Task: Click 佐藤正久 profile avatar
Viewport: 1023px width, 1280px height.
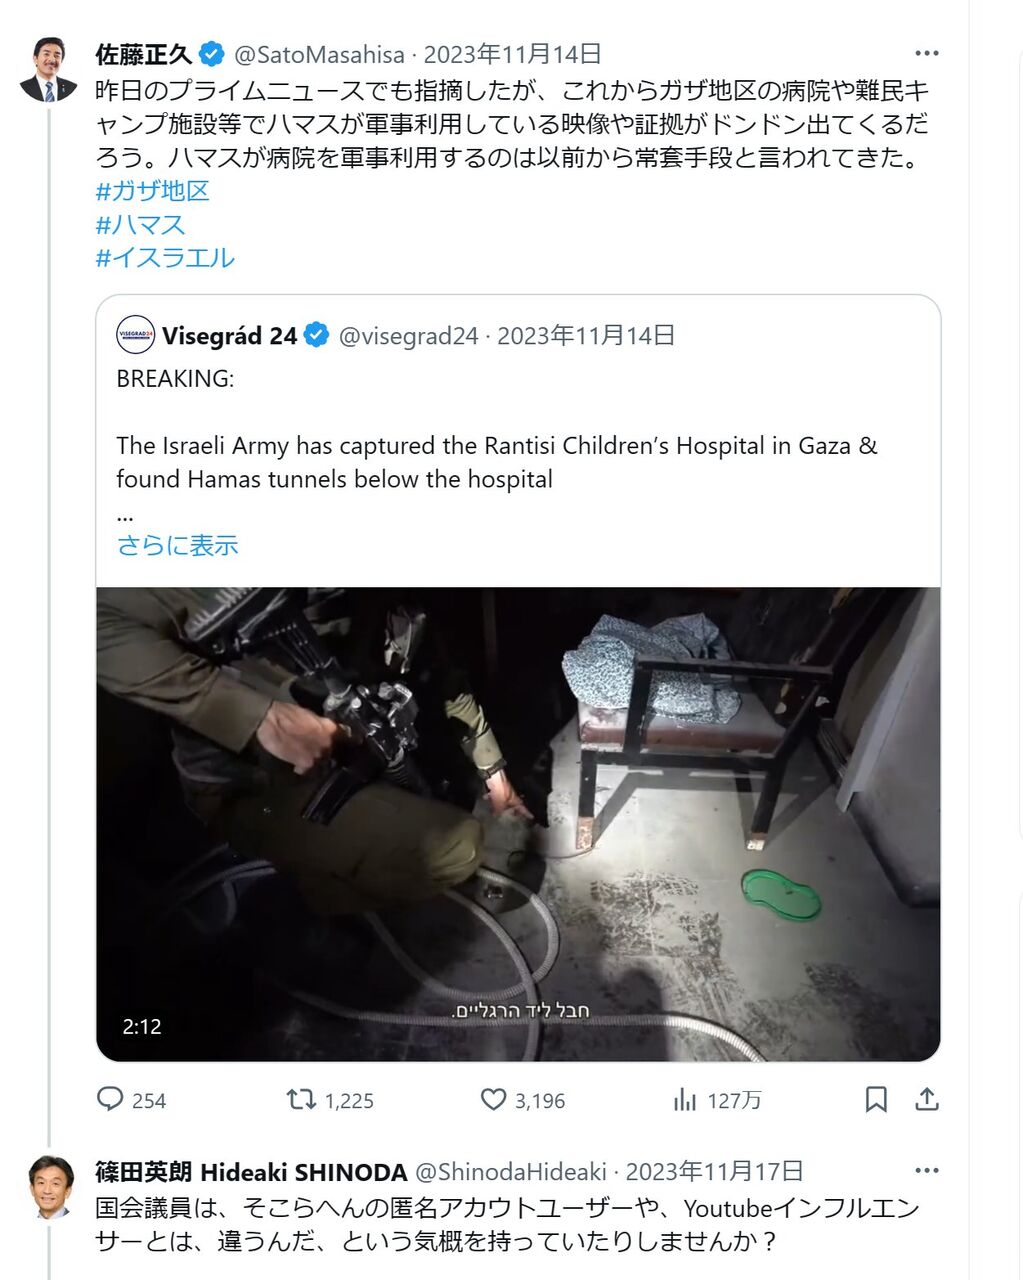Action: 48,70
